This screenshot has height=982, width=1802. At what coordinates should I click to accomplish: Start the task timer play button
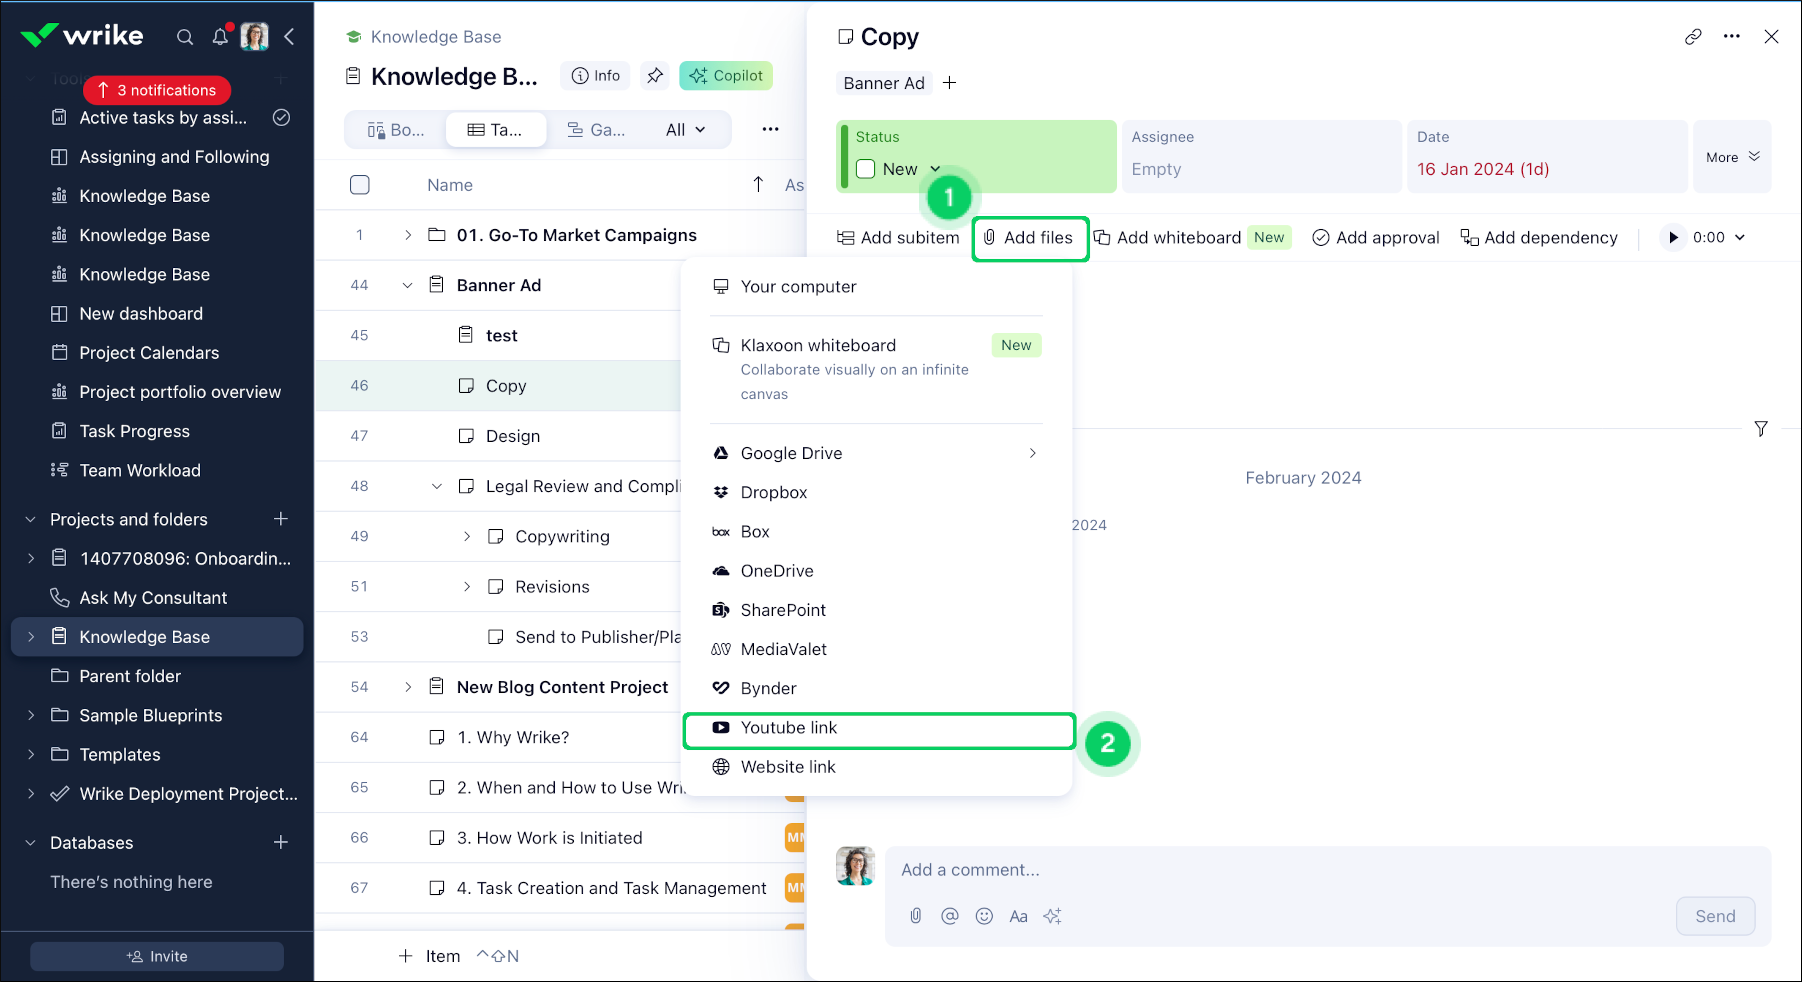[x=1673, y=238]
